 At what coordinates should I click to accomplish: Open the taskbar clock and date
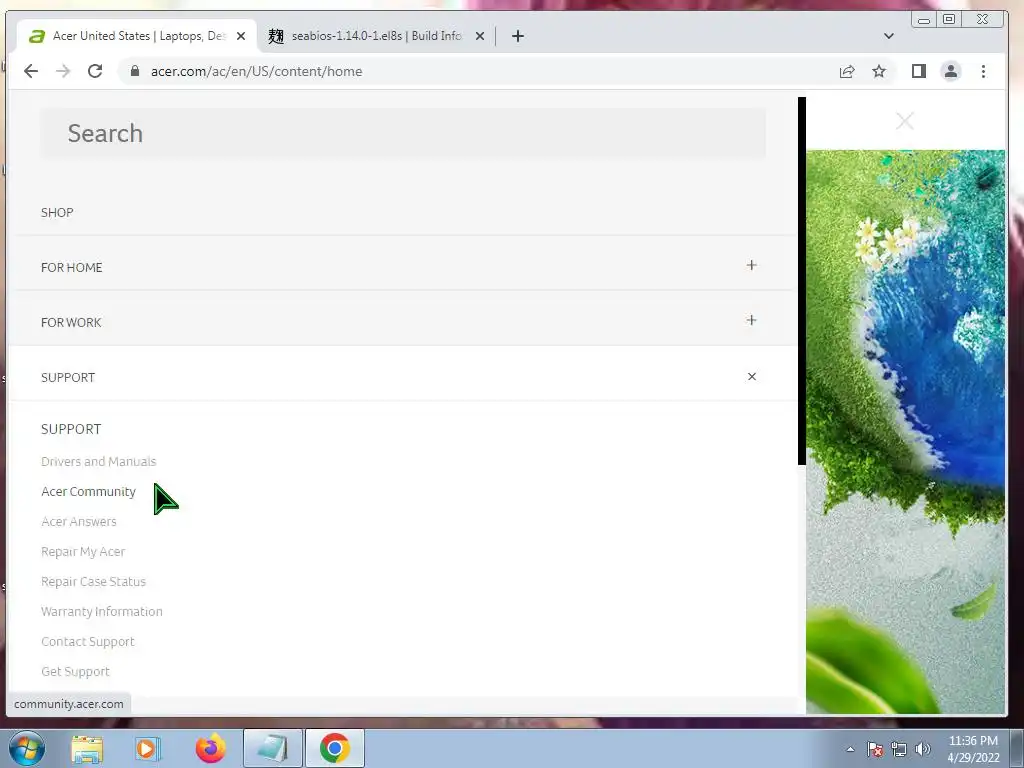click(x=973, y=749)
